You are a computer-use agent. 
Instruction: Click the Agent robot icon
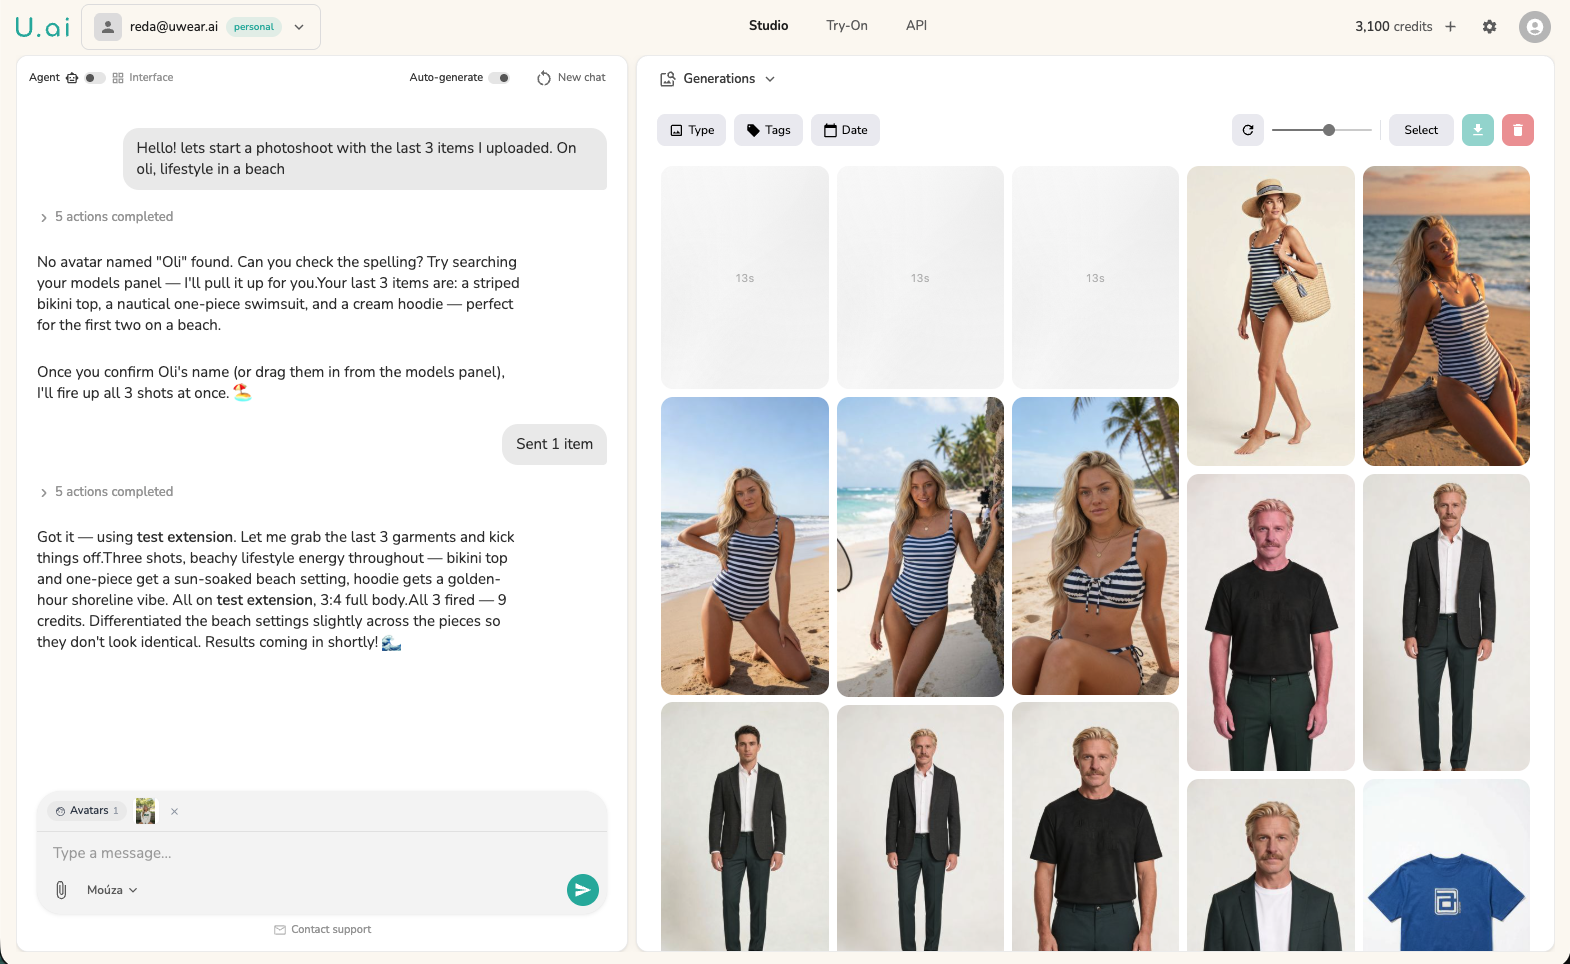[72, 78]
